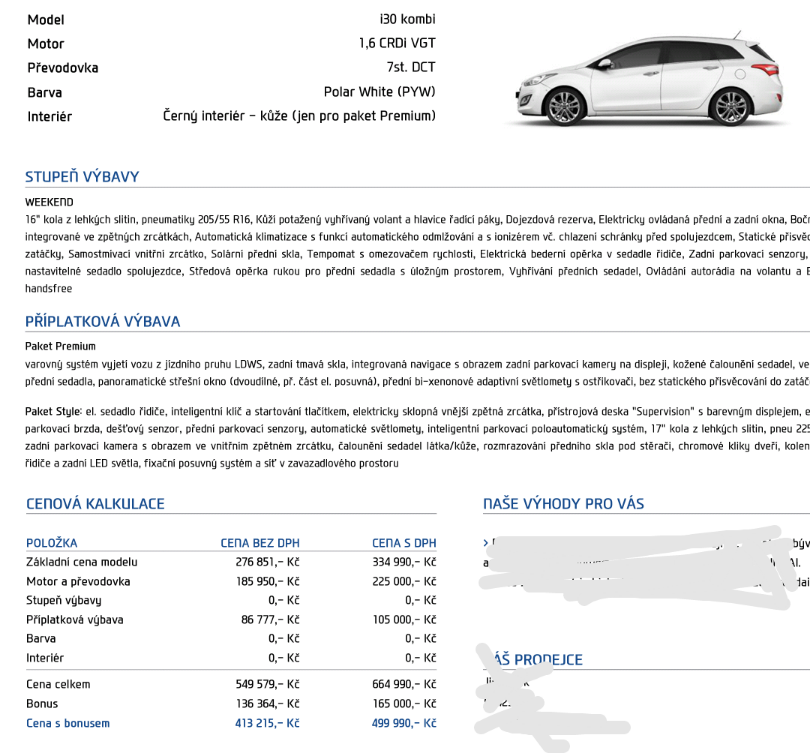Click the 'Paket Premium' title

[60, 346]
